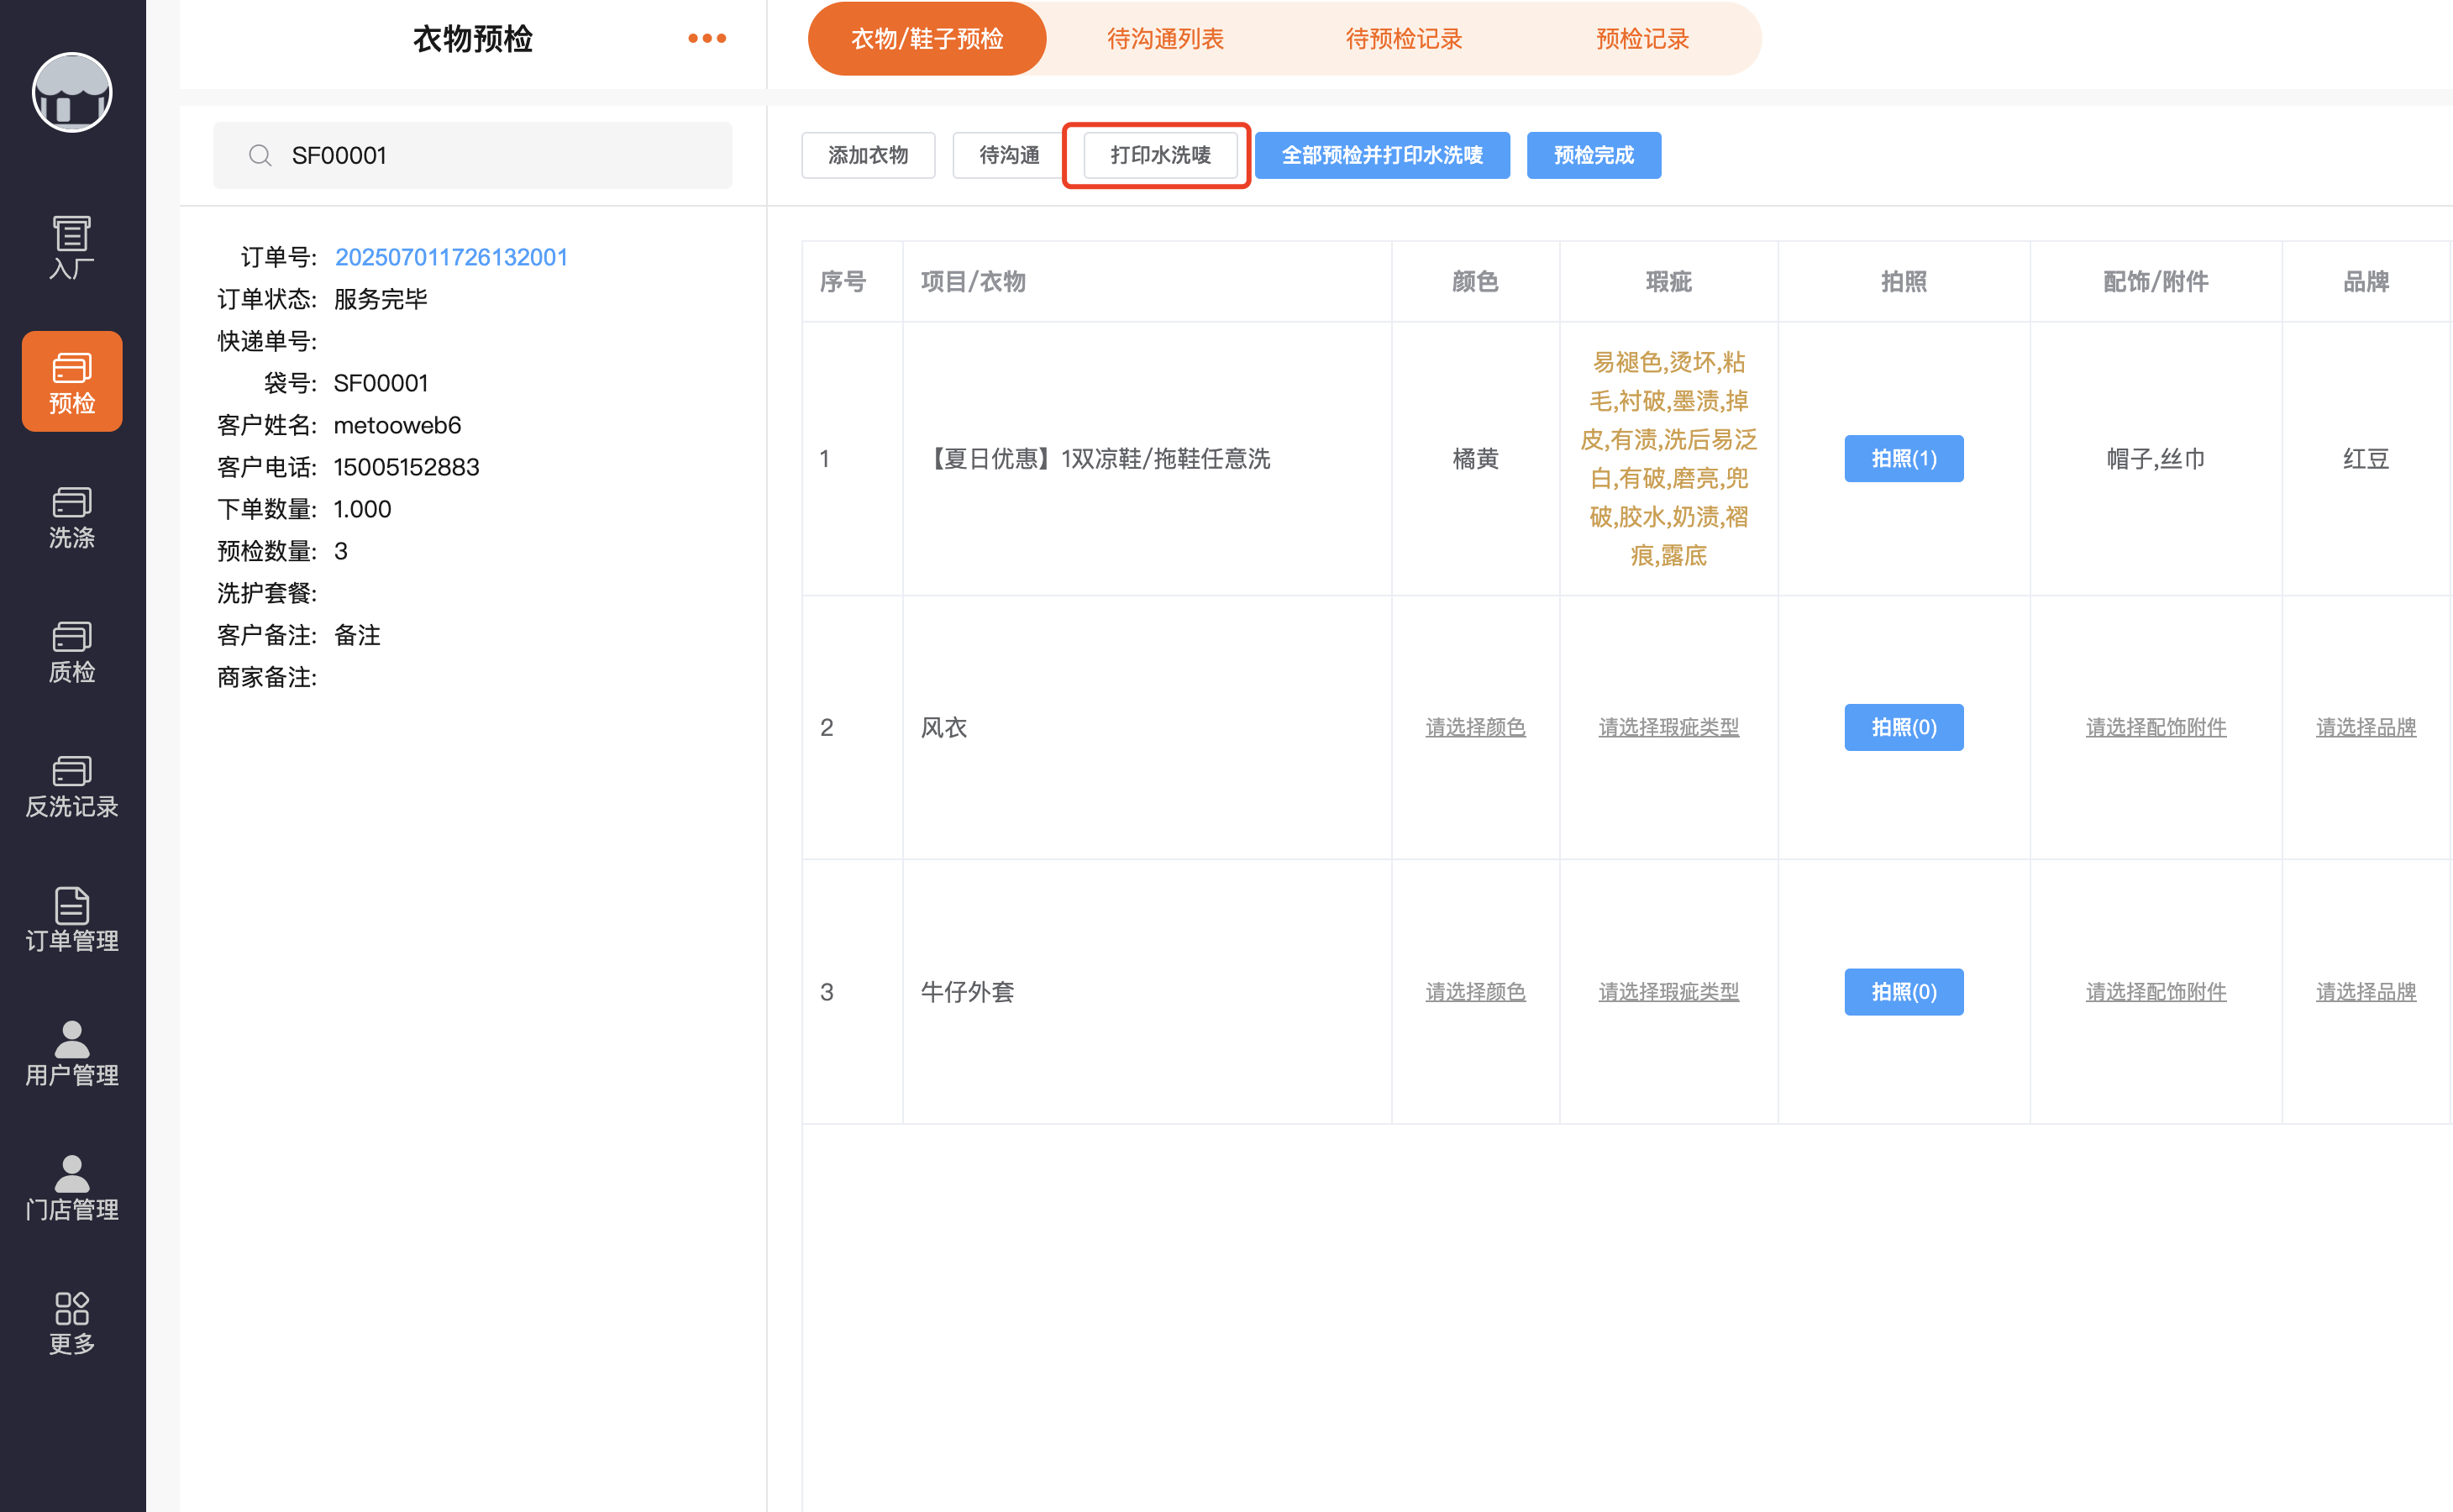Switch to 待沟通列表 tab
The image size is (2453, 1512).
pos(1165,38)
